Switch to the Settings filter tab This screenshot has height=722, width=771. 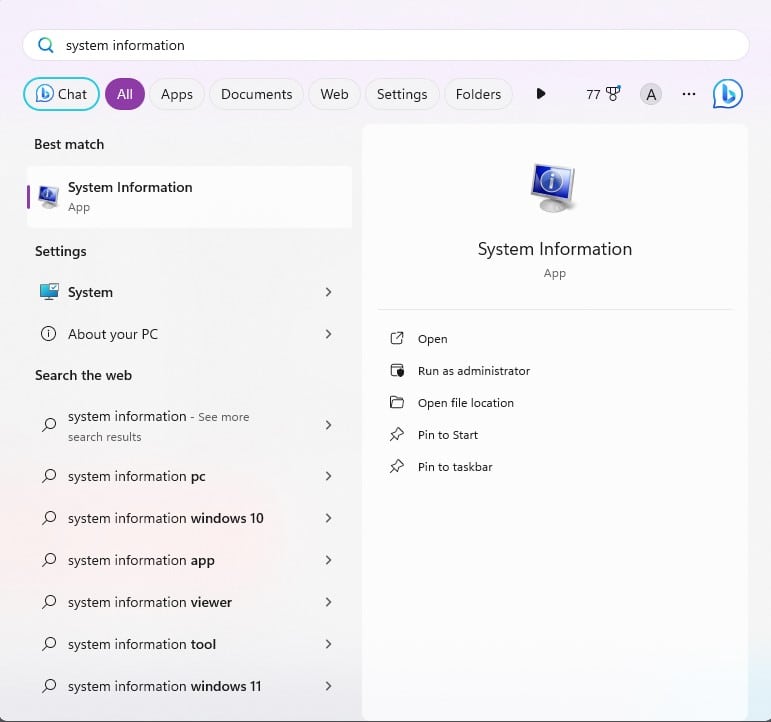pyautogui.click(x=402, y=94)
